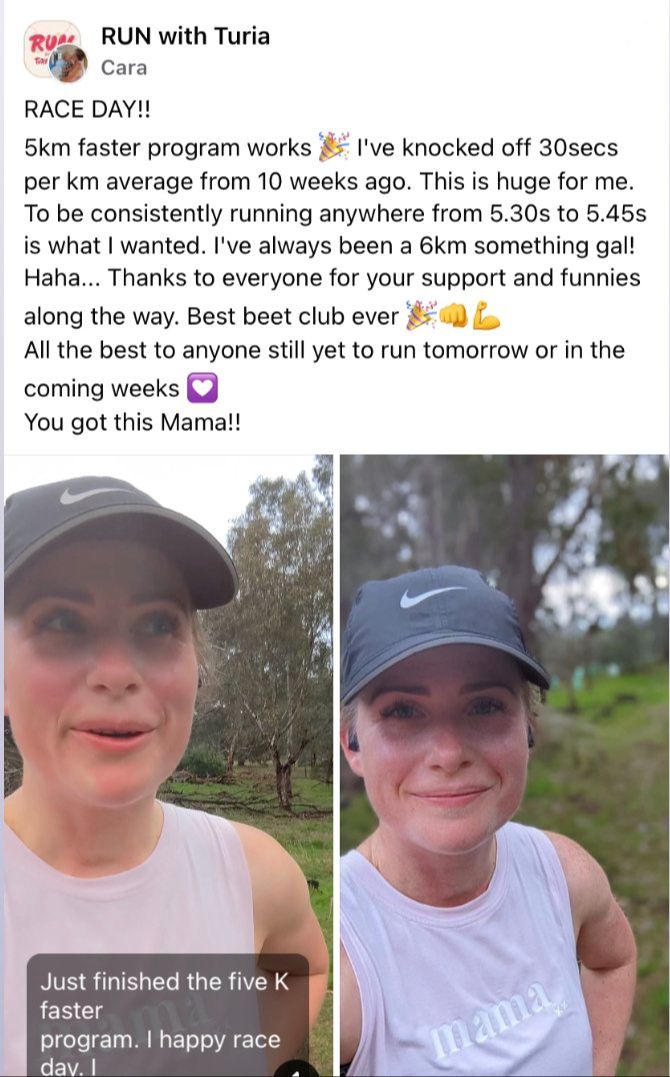670x1077 pixels.
Task: Tap the 'You got this Mama!!' line
Action: pos(133,422)
